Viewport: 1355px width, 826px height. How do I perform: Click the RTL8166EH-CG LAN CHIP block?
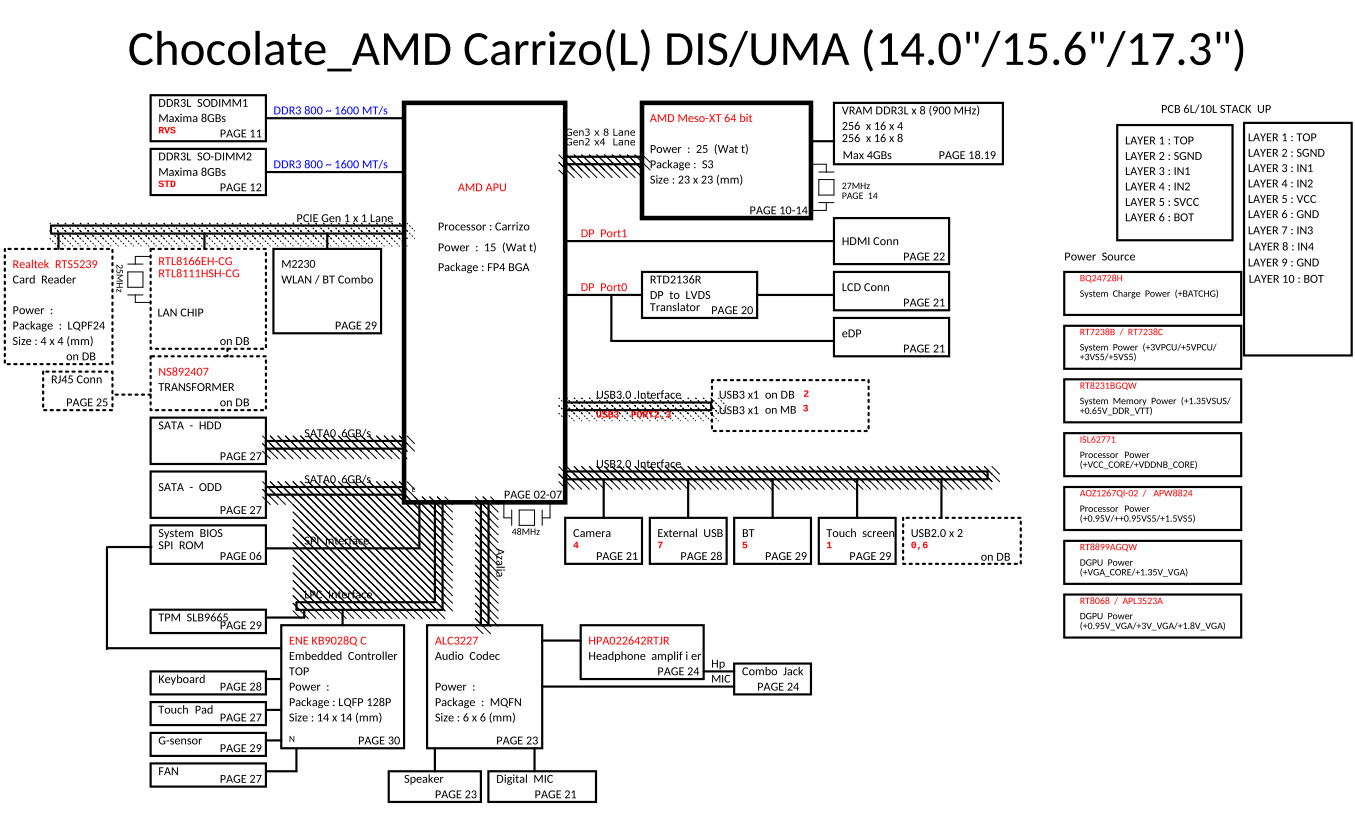click(208, 299)
